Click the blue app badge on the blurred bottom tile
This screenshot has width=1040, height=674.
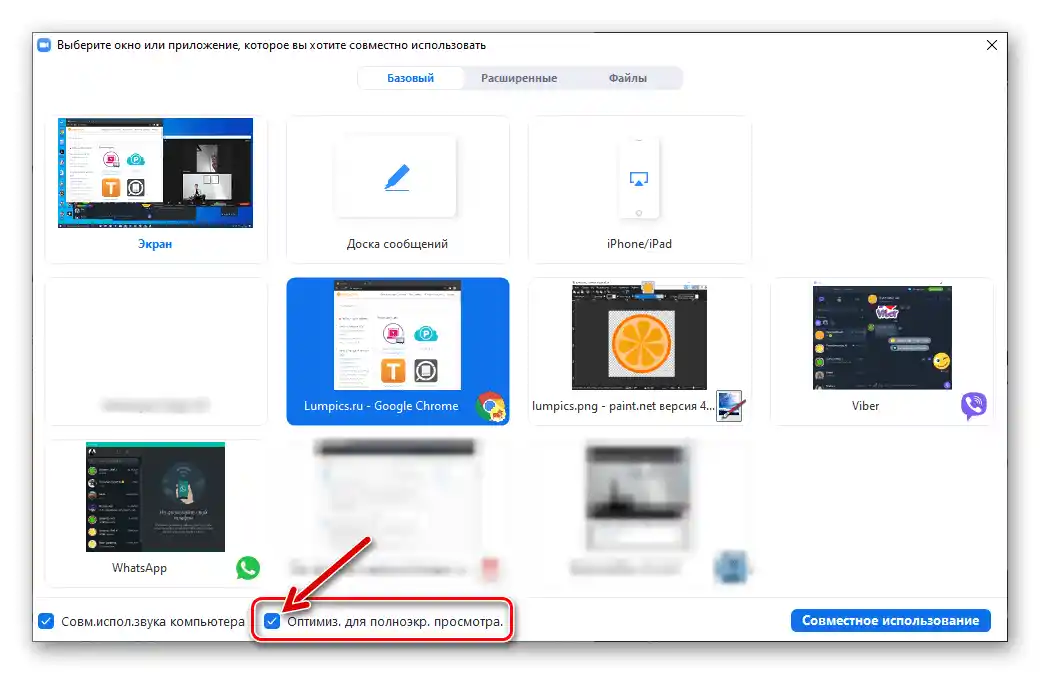point(731,566)
